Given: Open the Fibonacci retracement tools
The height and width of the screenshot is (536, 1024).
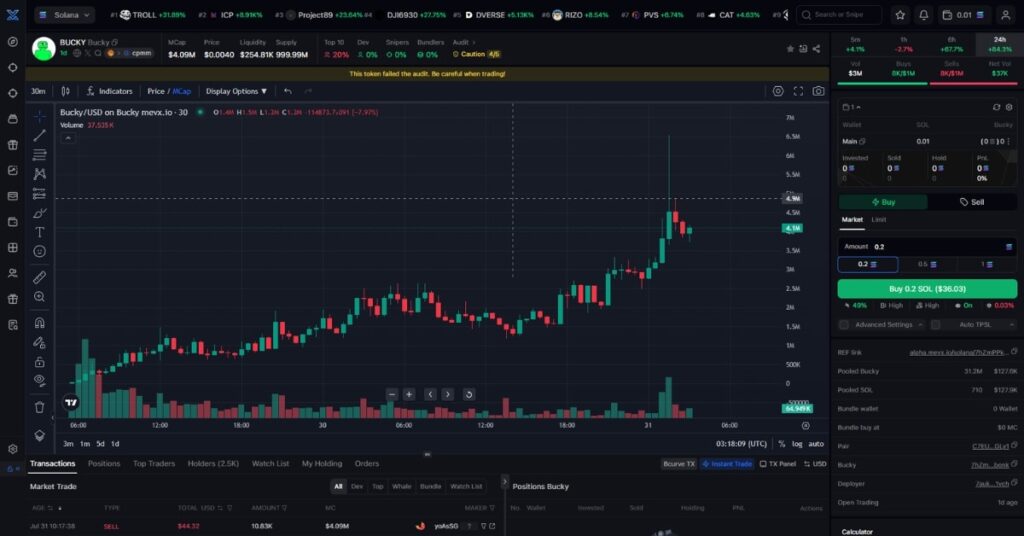Looking at the screenshot, I should click(x=40, y=155).
